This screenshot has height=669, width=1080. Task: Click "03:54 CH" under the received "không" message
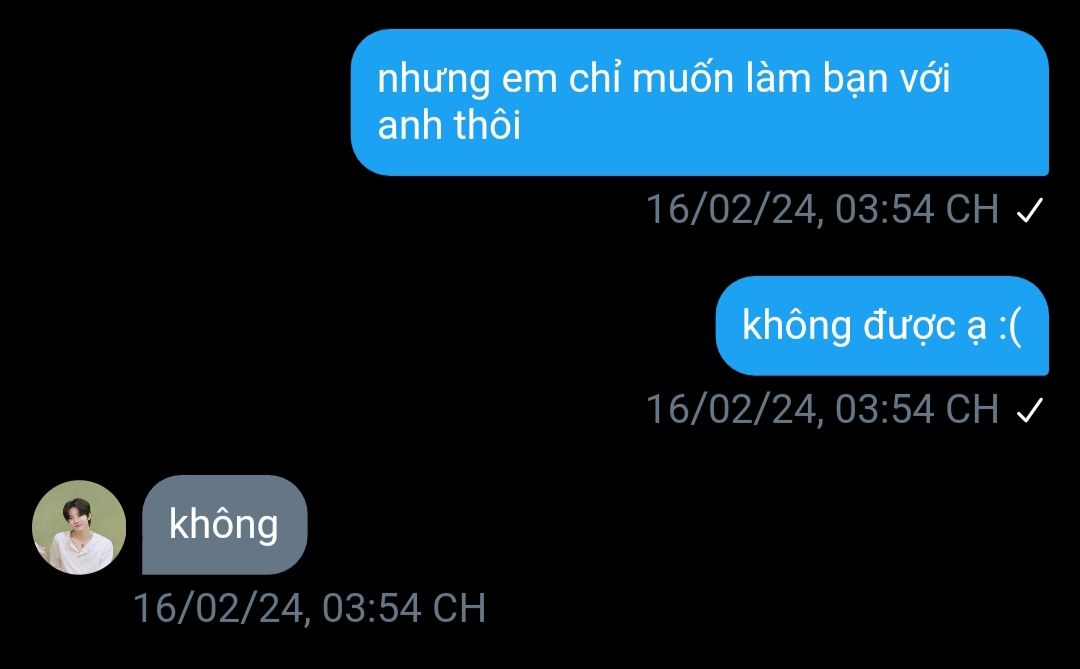404,608
